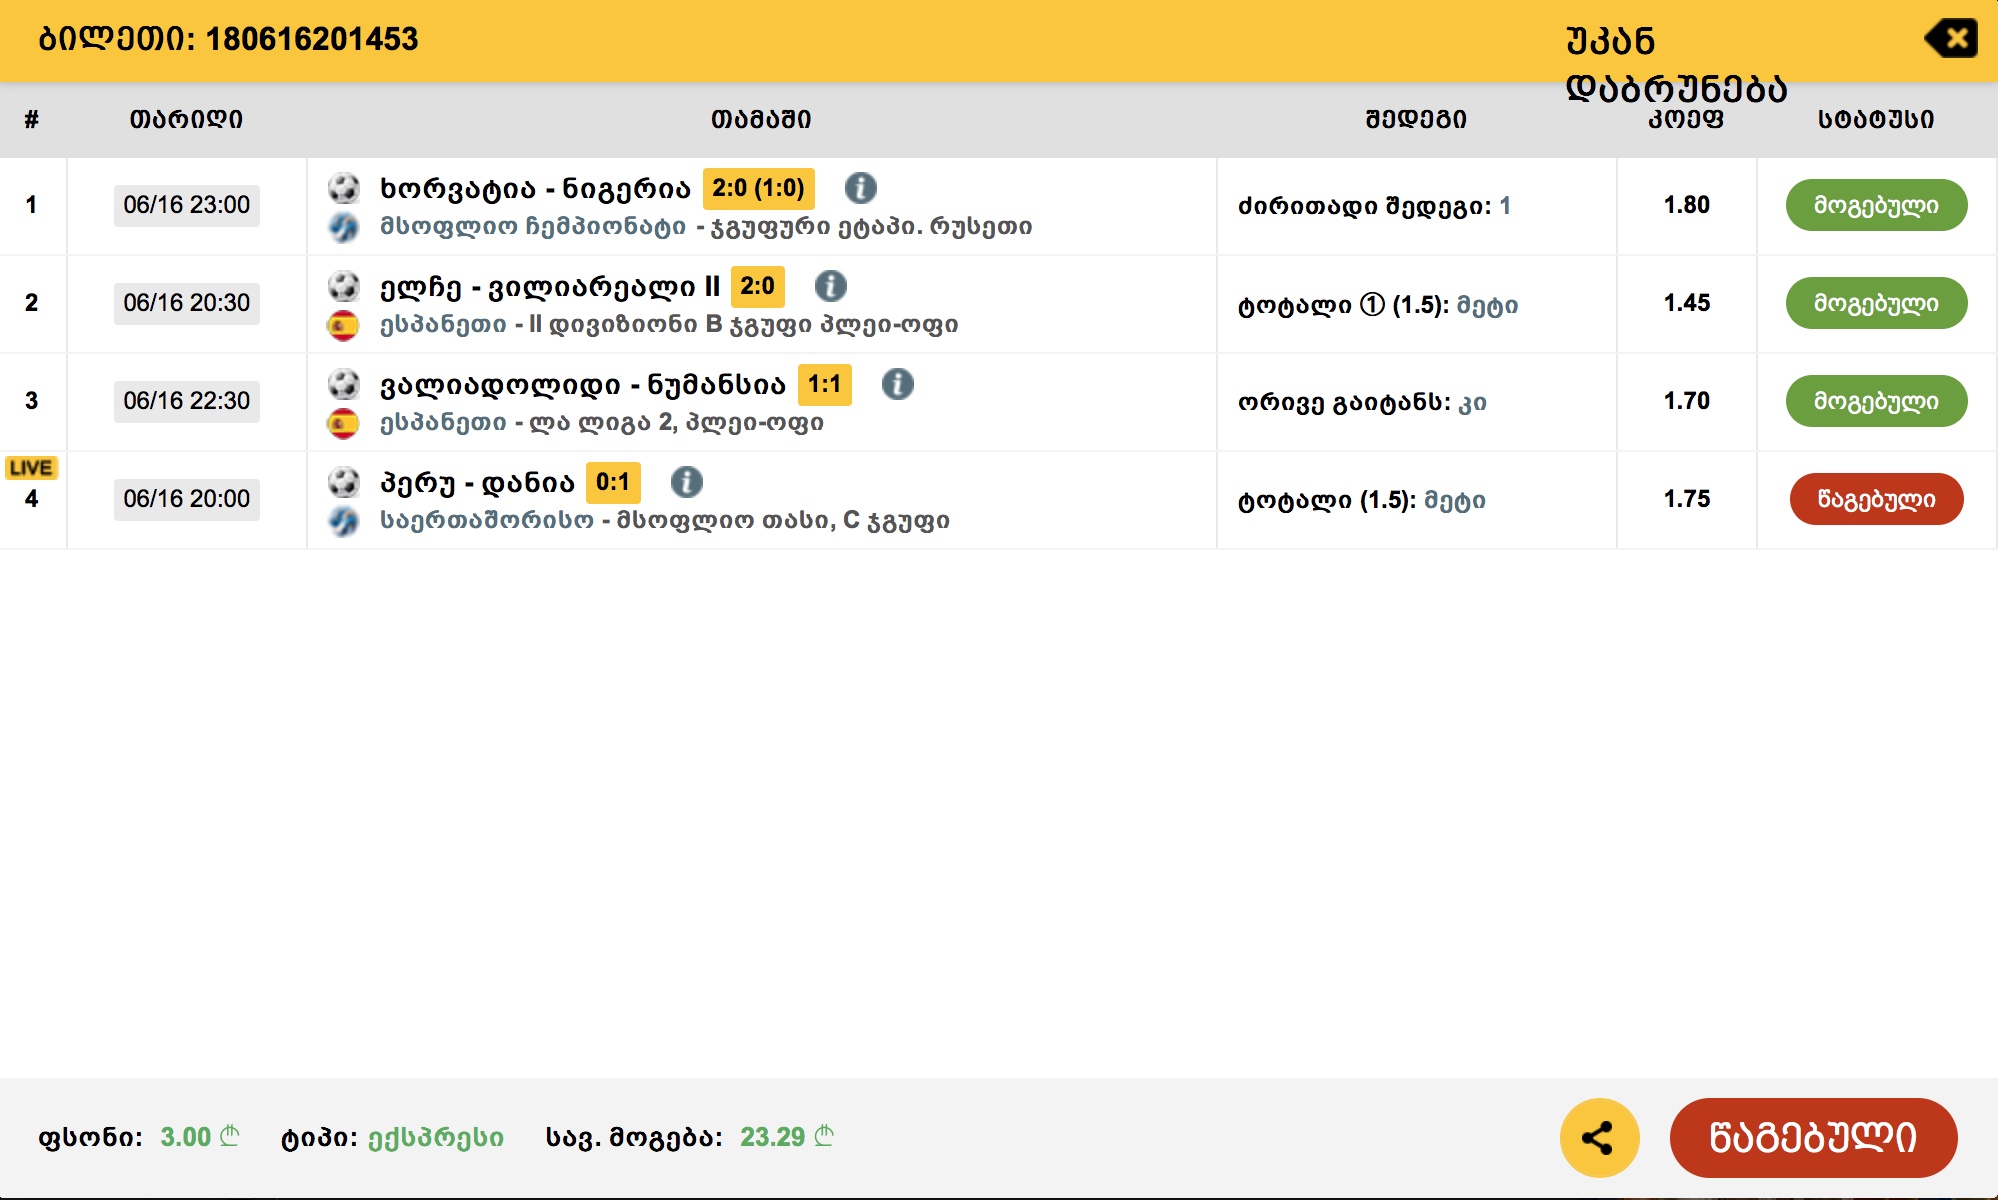Click the coefficient column header
This screenshot has height=1200, width=1998.
pyautogui.click(x=1686, y=120)
